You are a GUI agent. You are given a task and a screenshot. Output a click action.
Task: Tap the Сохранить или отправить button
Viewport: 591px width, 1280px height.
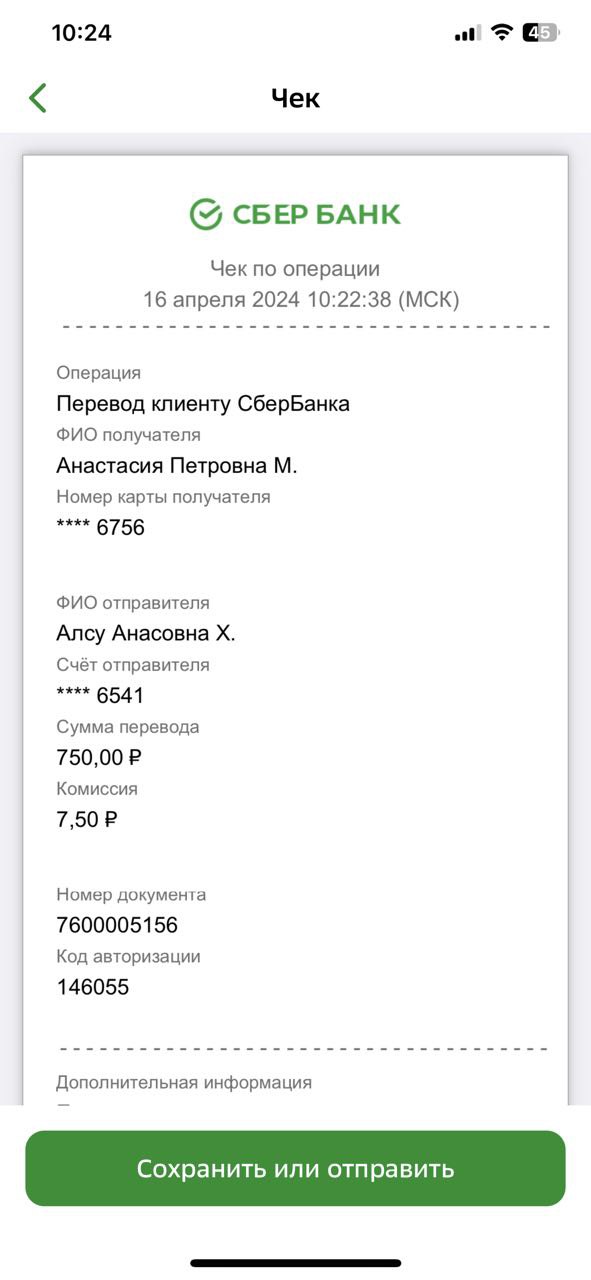point(295,1168)
